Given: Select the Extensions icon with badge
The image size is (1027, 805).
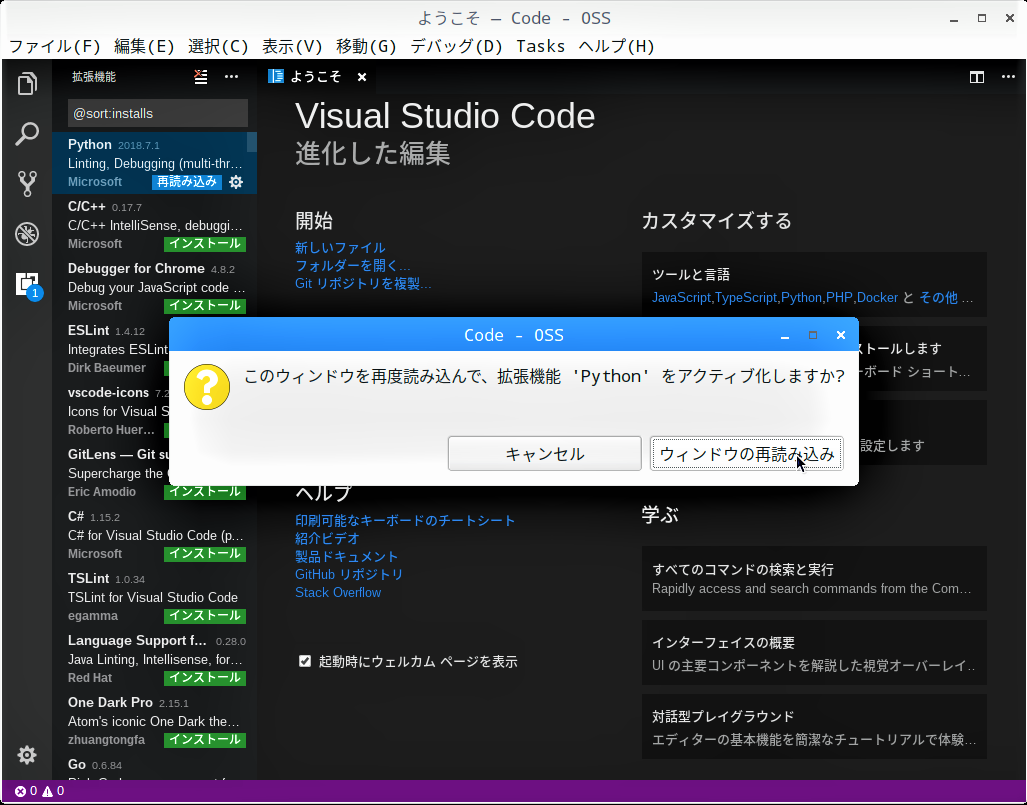Looking at the screenshot, I should click(x=28, y=286).
